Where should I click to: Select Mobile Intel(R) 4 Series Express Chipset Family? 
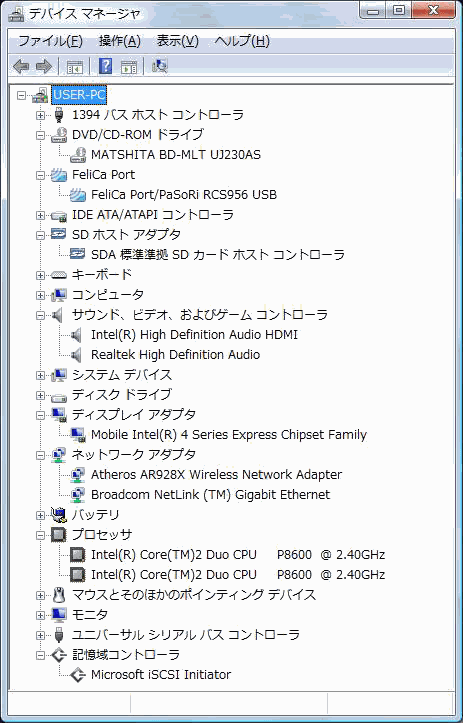pos(229,435)
